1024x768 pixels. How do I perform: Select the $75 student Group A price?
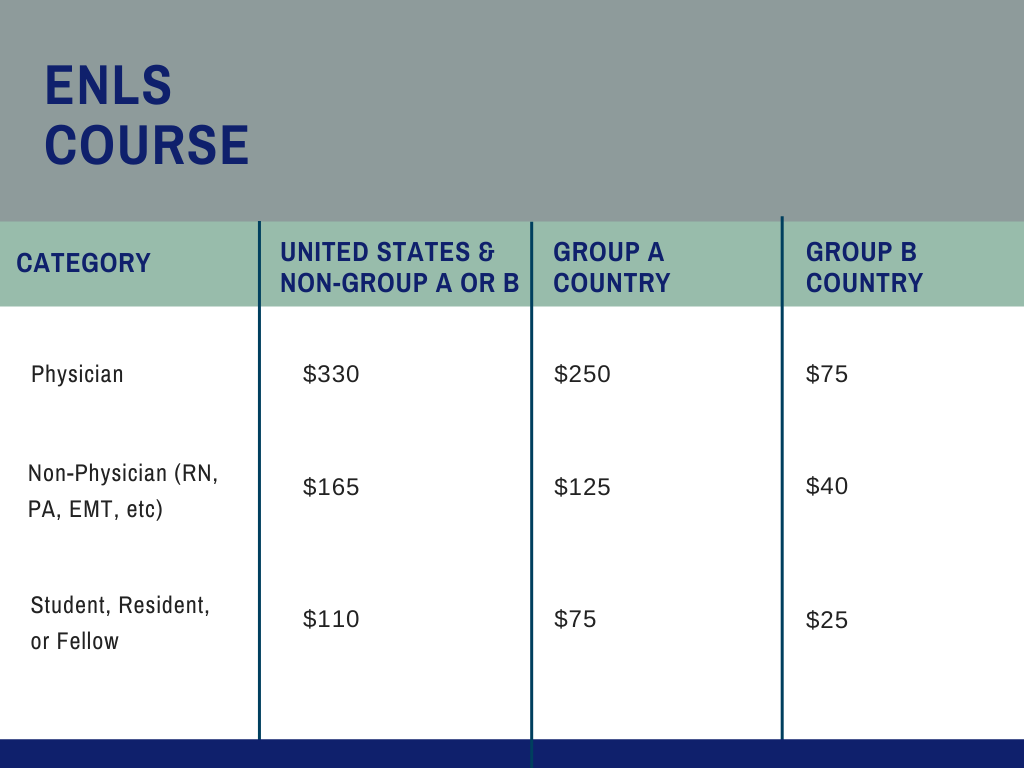[x=575, y=619]
